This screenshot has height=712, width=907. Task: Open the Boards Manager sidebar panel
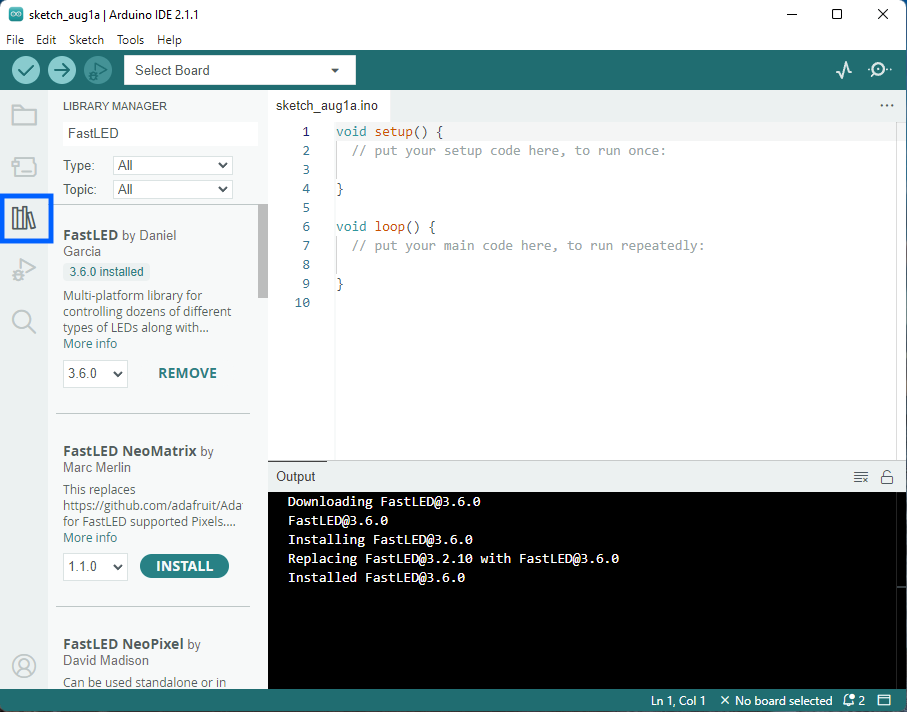coord(24,167)
